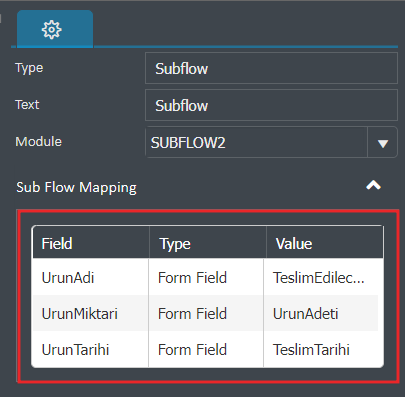Collapse the Sub Flow Mapping section
The image size is (405, 397).
point(373,185)
